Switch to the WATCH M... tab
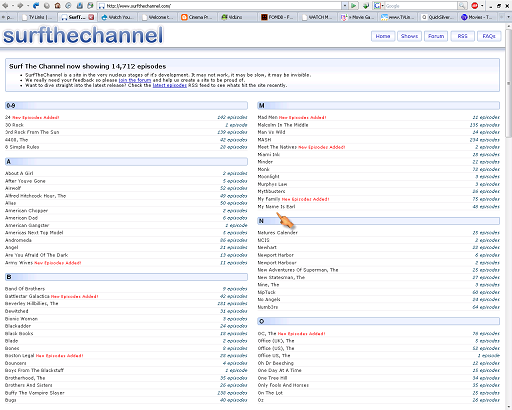Screen dimensions: 512x410 pyautogui.click(x=317, y=17)
